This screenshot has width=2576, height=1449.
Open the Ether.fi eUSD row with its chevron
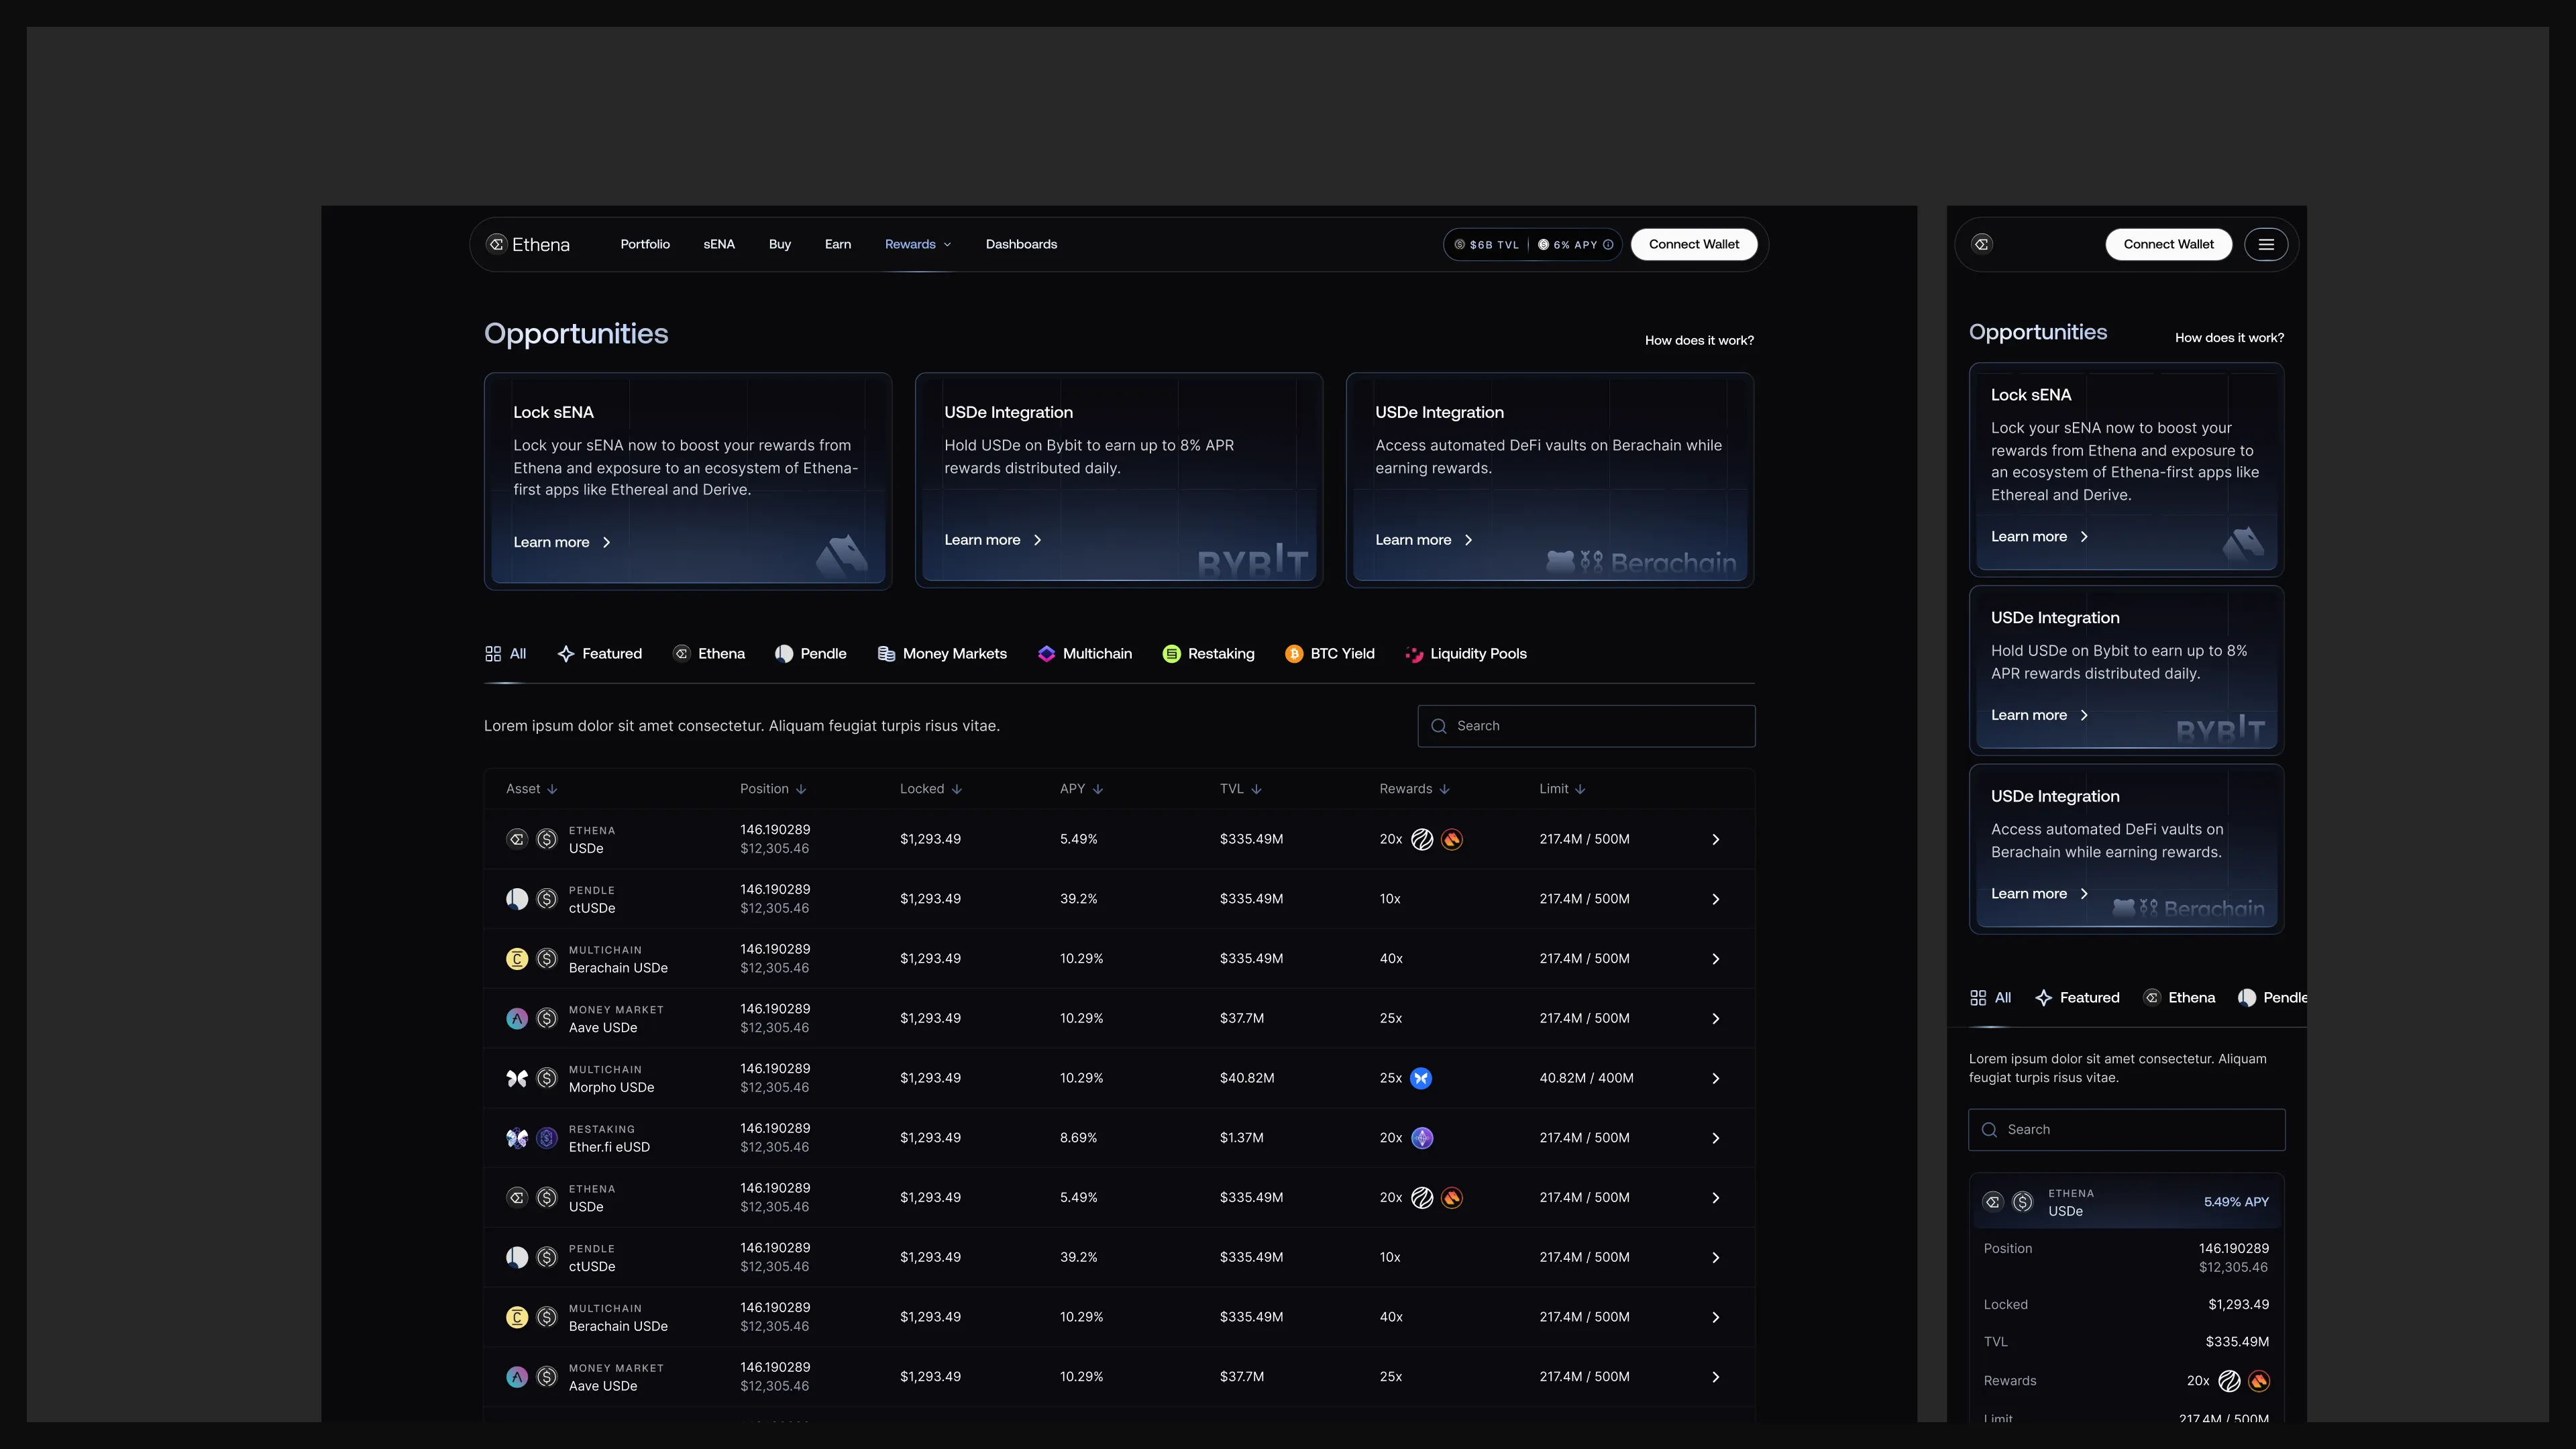pos(1716,1138)
